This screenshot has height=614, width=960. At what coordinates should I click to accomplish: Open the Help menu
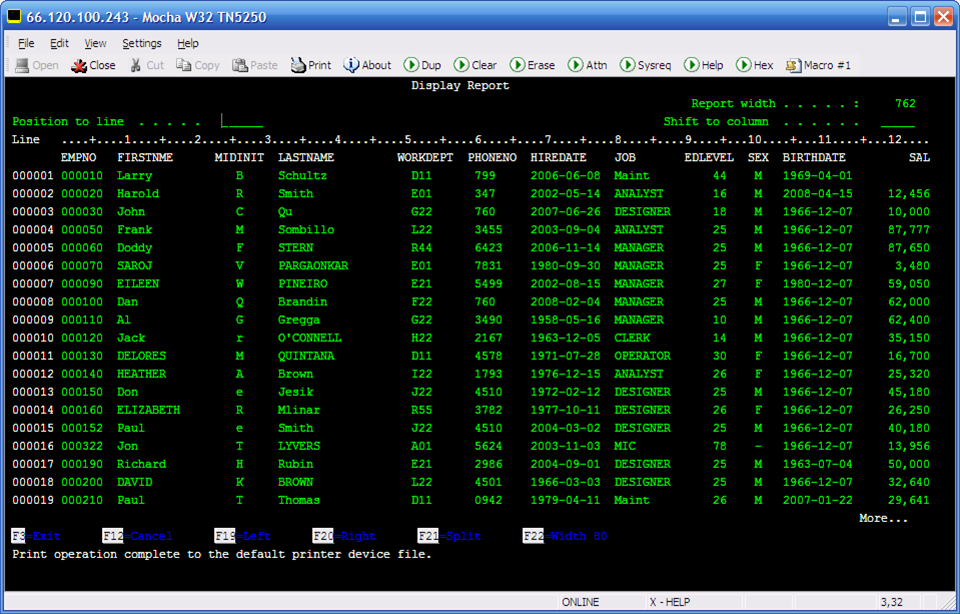[x=188, y=43]
